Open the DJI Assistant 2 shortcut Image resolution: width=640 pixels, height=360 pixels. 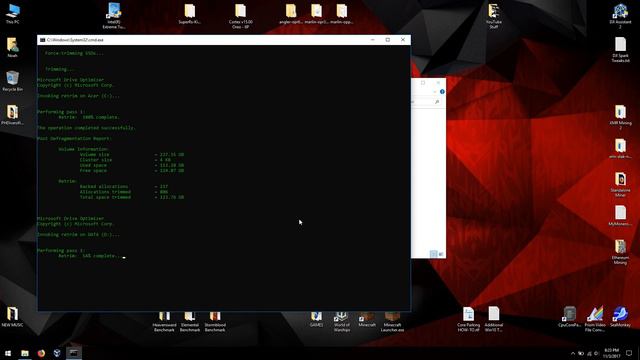pyautogui.click(x=620, y=16)
